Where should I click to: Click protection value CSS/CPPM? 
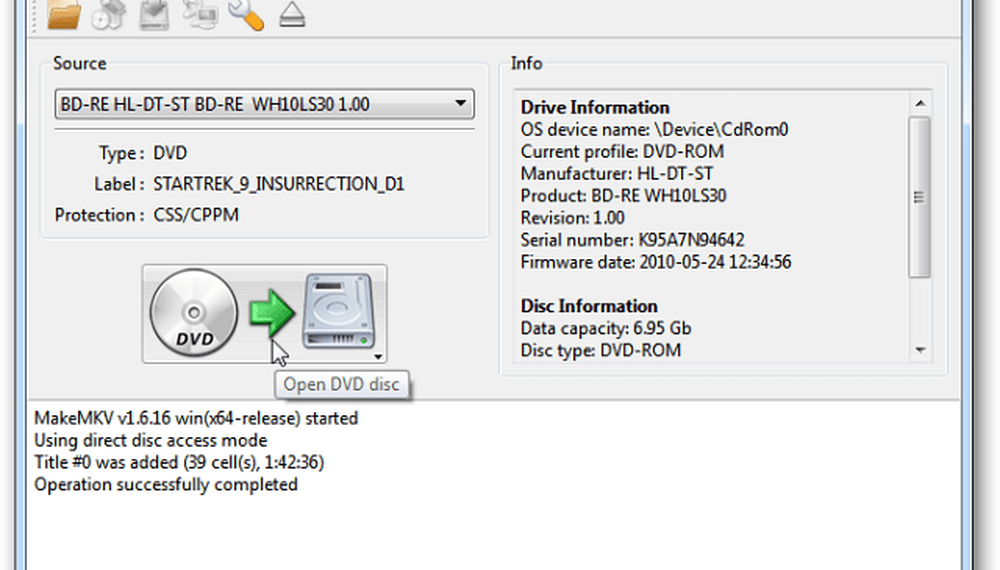pyautogui.click(x=196, y=216)
